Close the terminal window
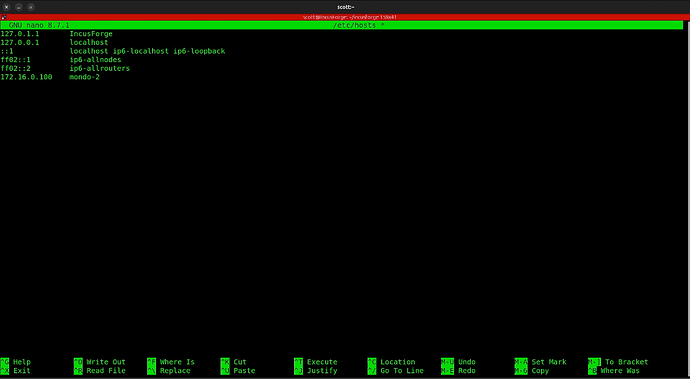The image size is (690, 379). [x=7, y=7]
